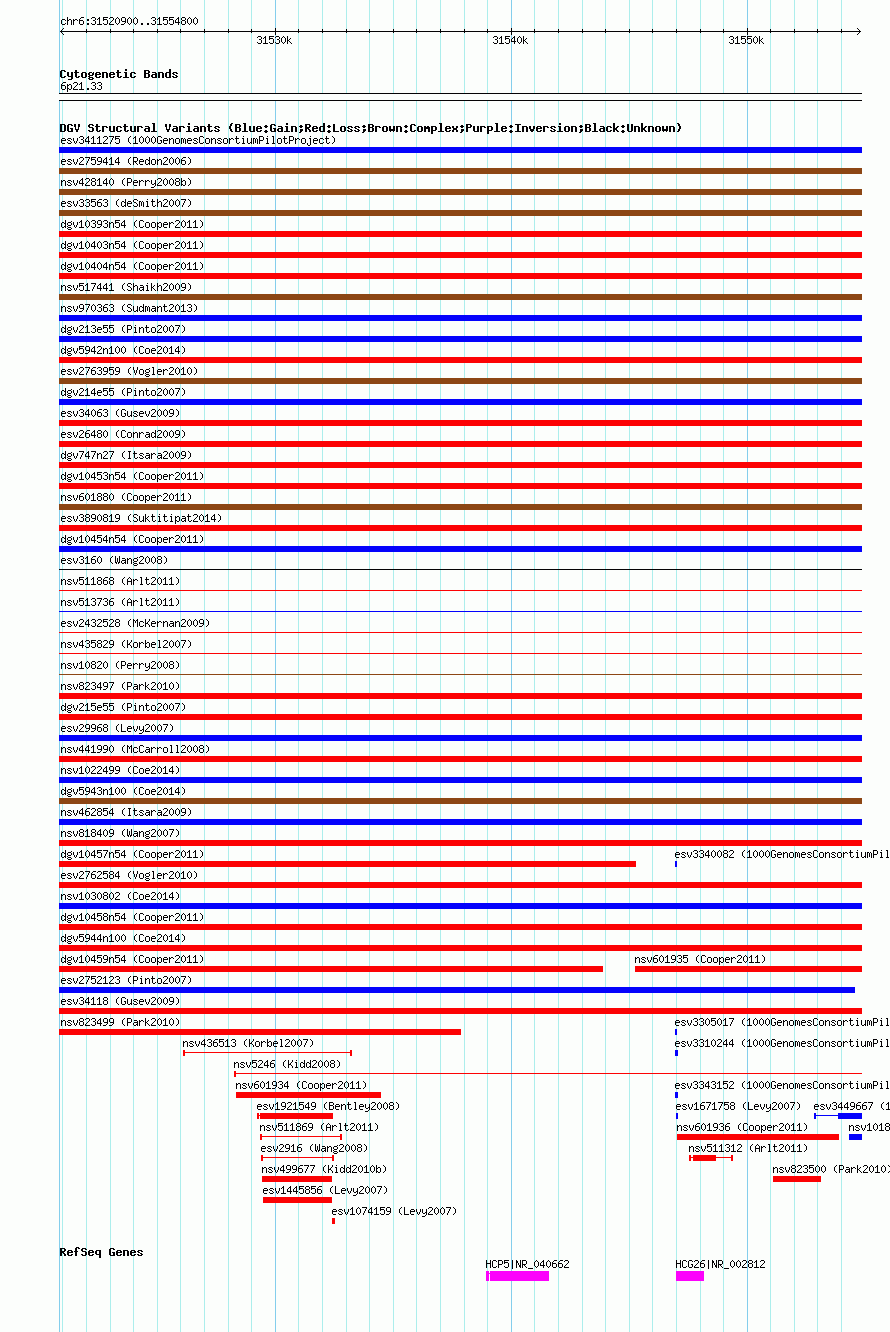The width and height of the screenshot is (890, 1332).
Task: Select variant nsv511868 (Arlt2011)
Action: [x=120, y=581]
